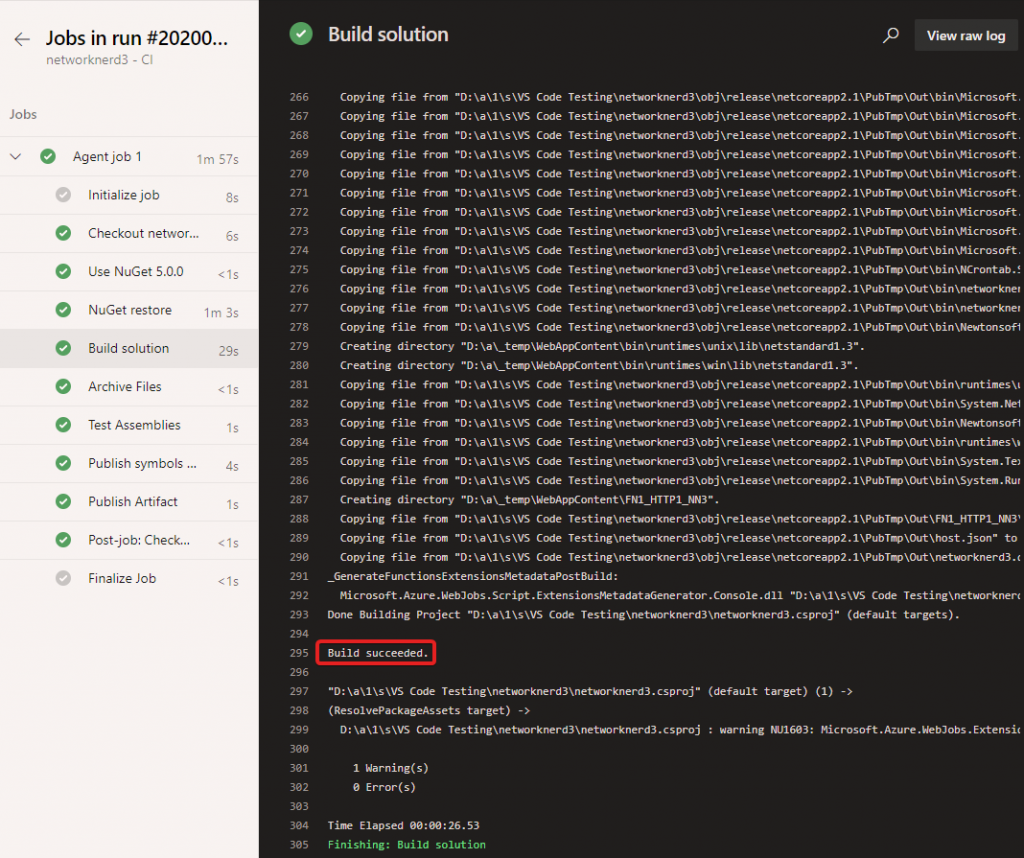The width and height of the screenshot is (1024, 858).
Task: Click the _GenerateFunctionsExtensionsMetadataPostBuild line
Action: [x=473, y=576]
